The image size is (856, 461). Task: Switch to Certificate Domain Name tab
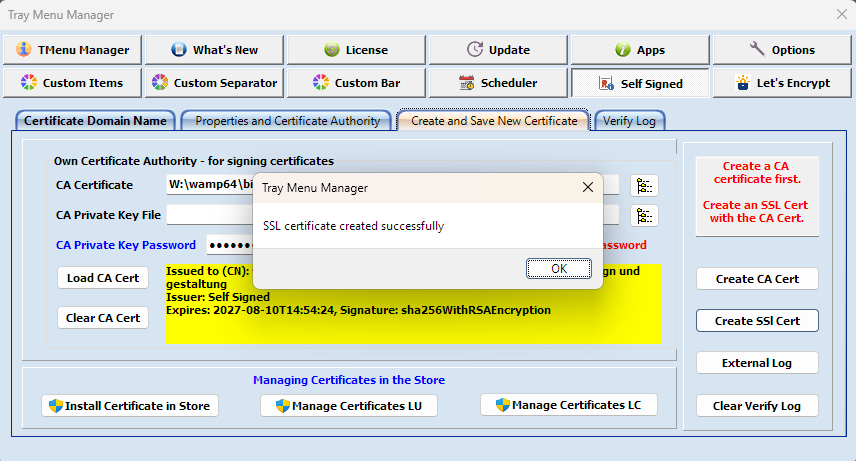click(x=95, y=121)
